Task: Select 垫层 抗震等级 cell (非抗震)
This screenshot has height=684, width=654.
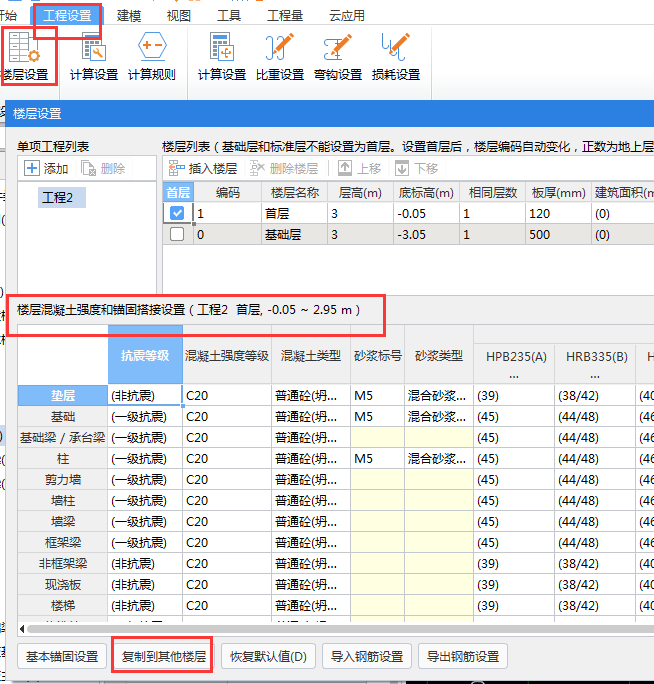Action: pyautogui.click(x=145, y=395)
